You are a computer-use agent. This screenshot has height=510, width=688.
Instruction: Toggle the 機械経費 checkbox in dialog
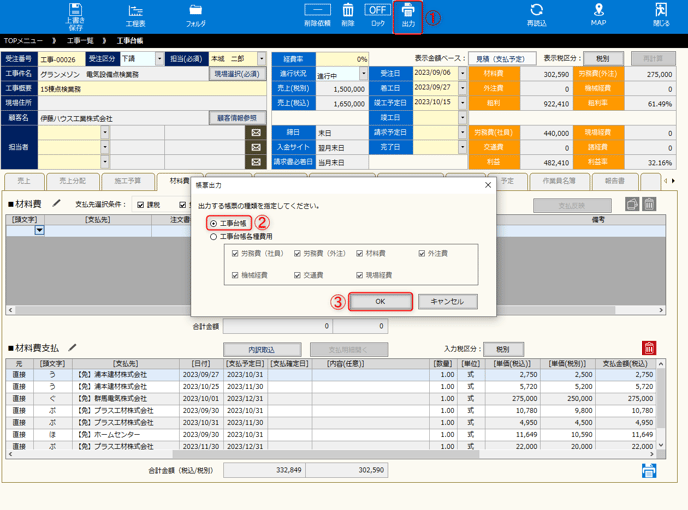[235, 275]
